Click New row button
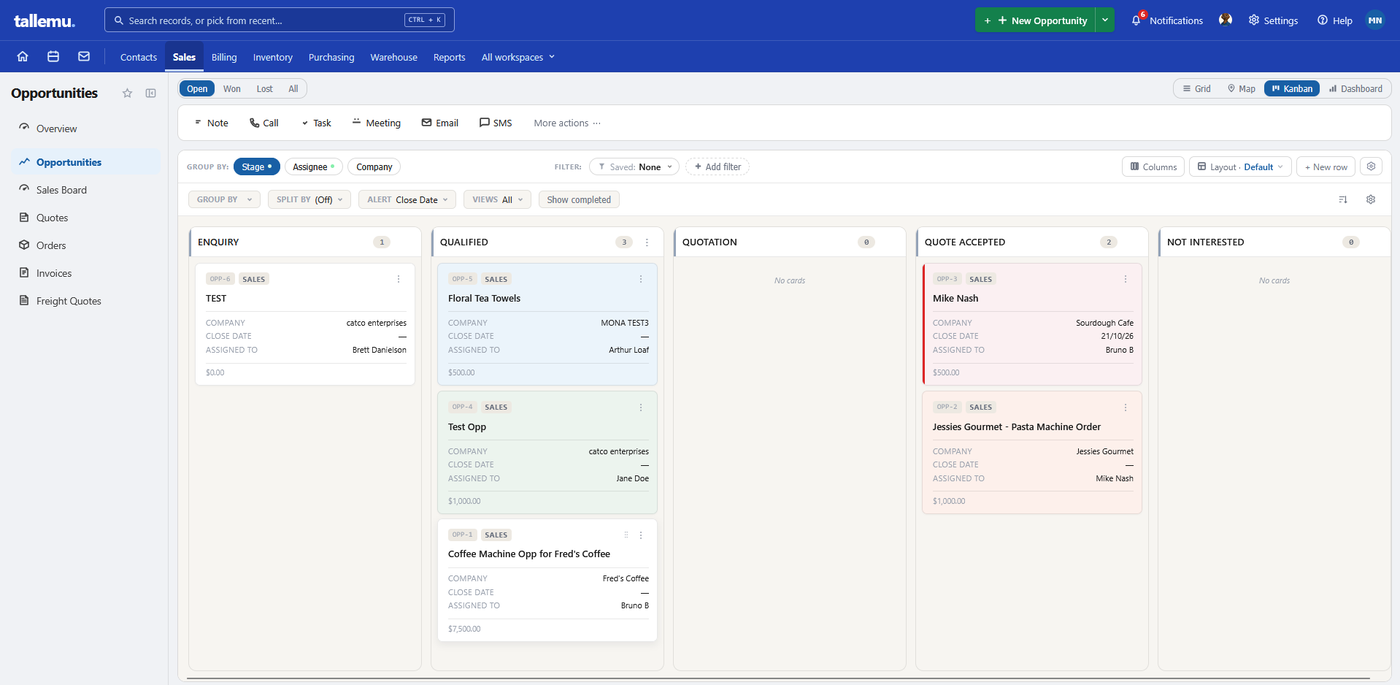 coord(1326,167)
